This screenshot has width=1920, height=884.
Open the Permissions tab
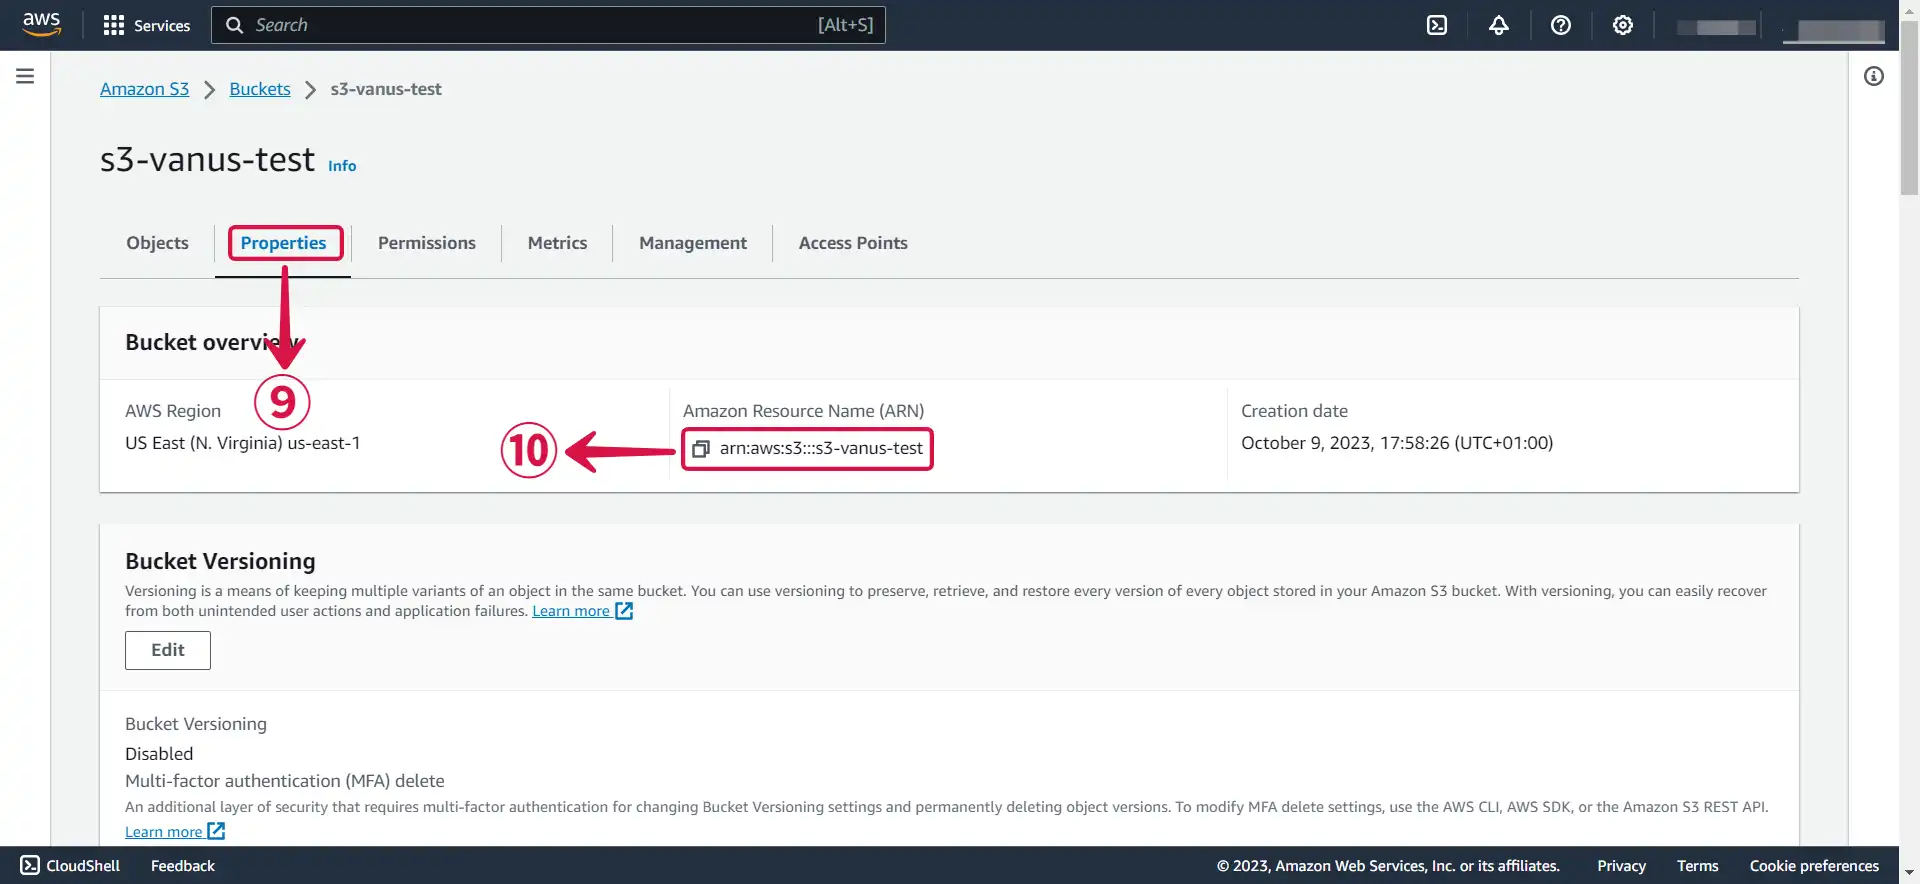pos(427,243)
